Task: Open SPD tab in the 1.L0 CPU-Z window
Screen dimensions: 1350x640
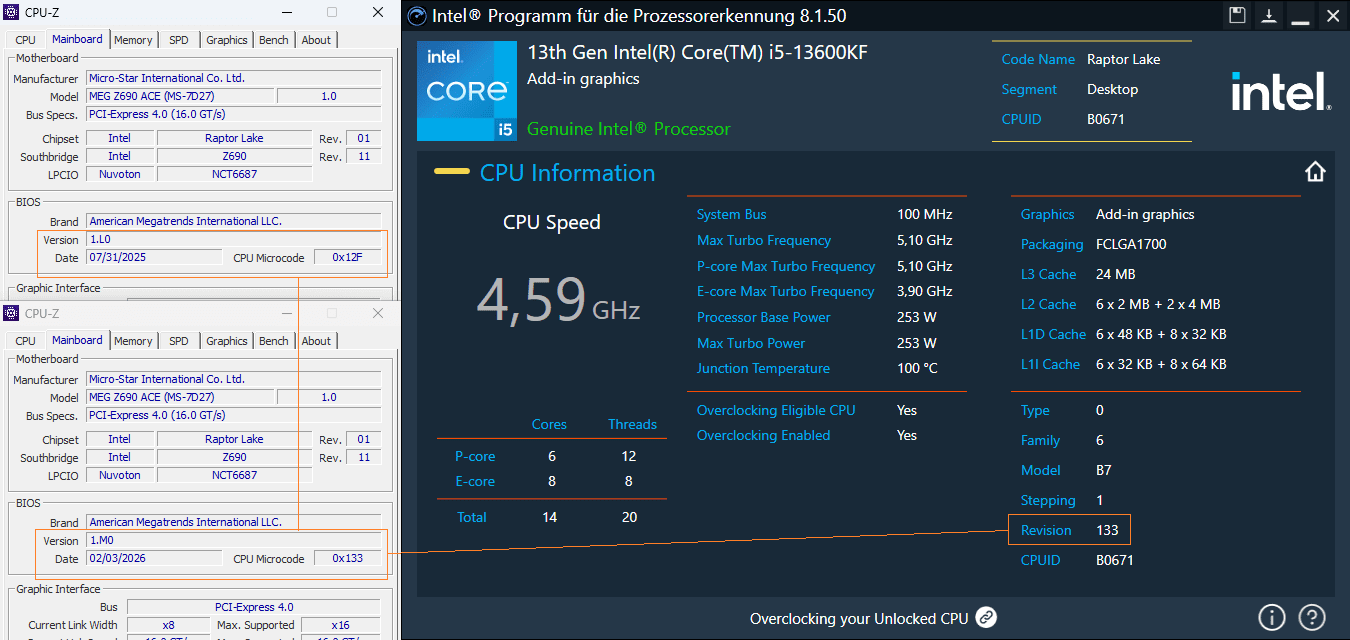Action: tap(179, 40)
